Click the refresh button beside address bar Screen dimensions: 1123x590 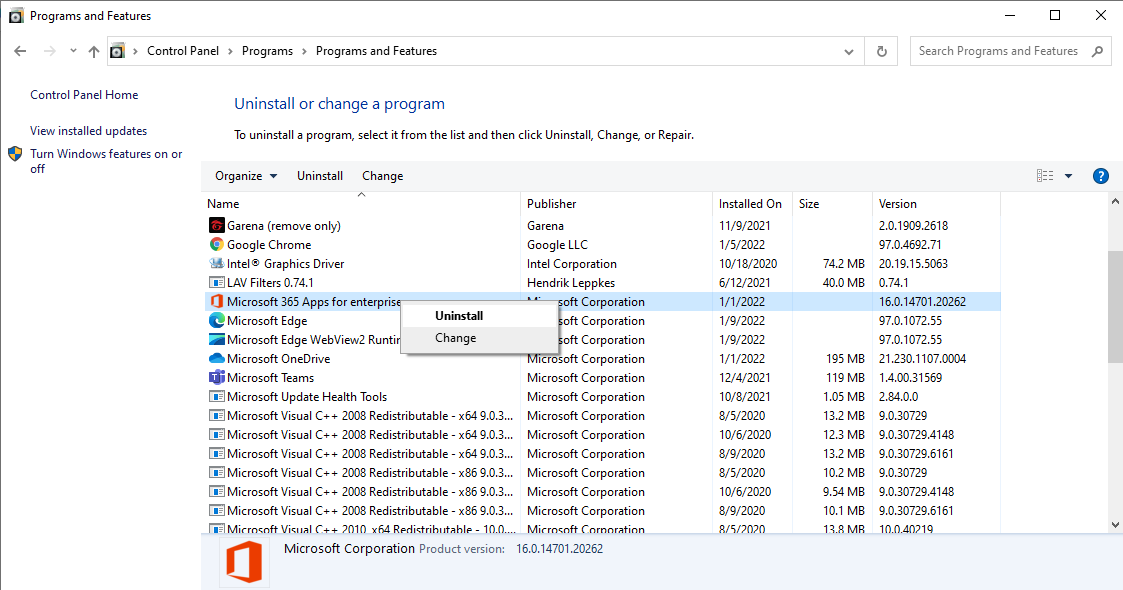[881, 51]
